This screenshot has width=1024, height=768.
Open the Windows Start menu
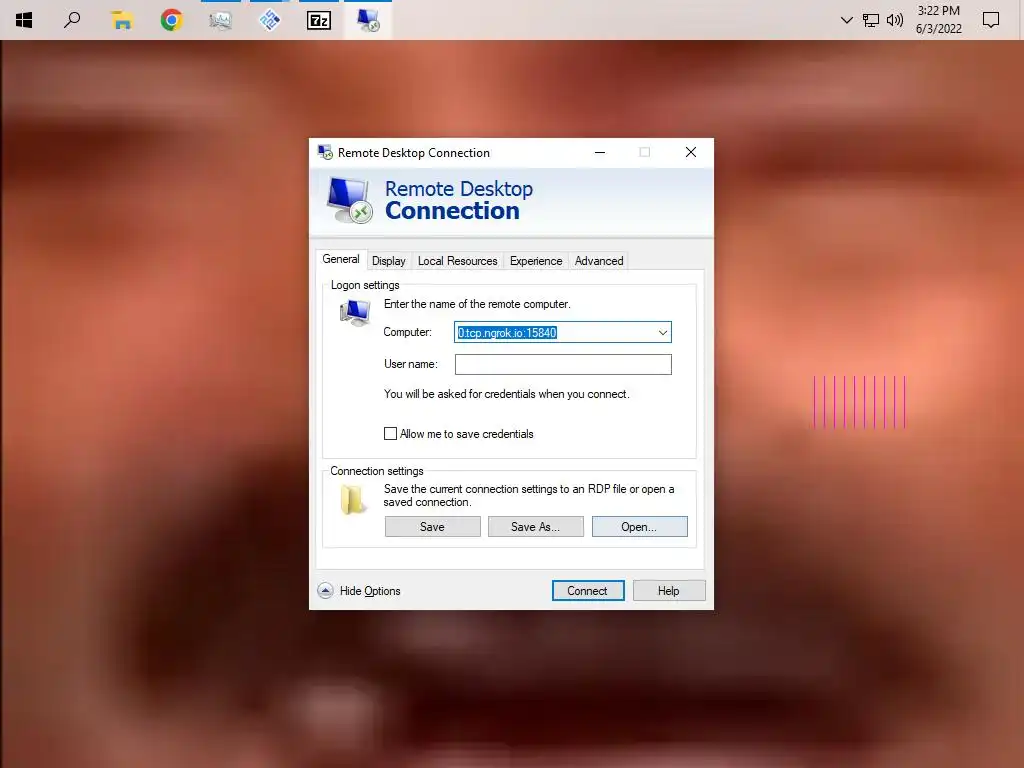click(x=24, y=20)
